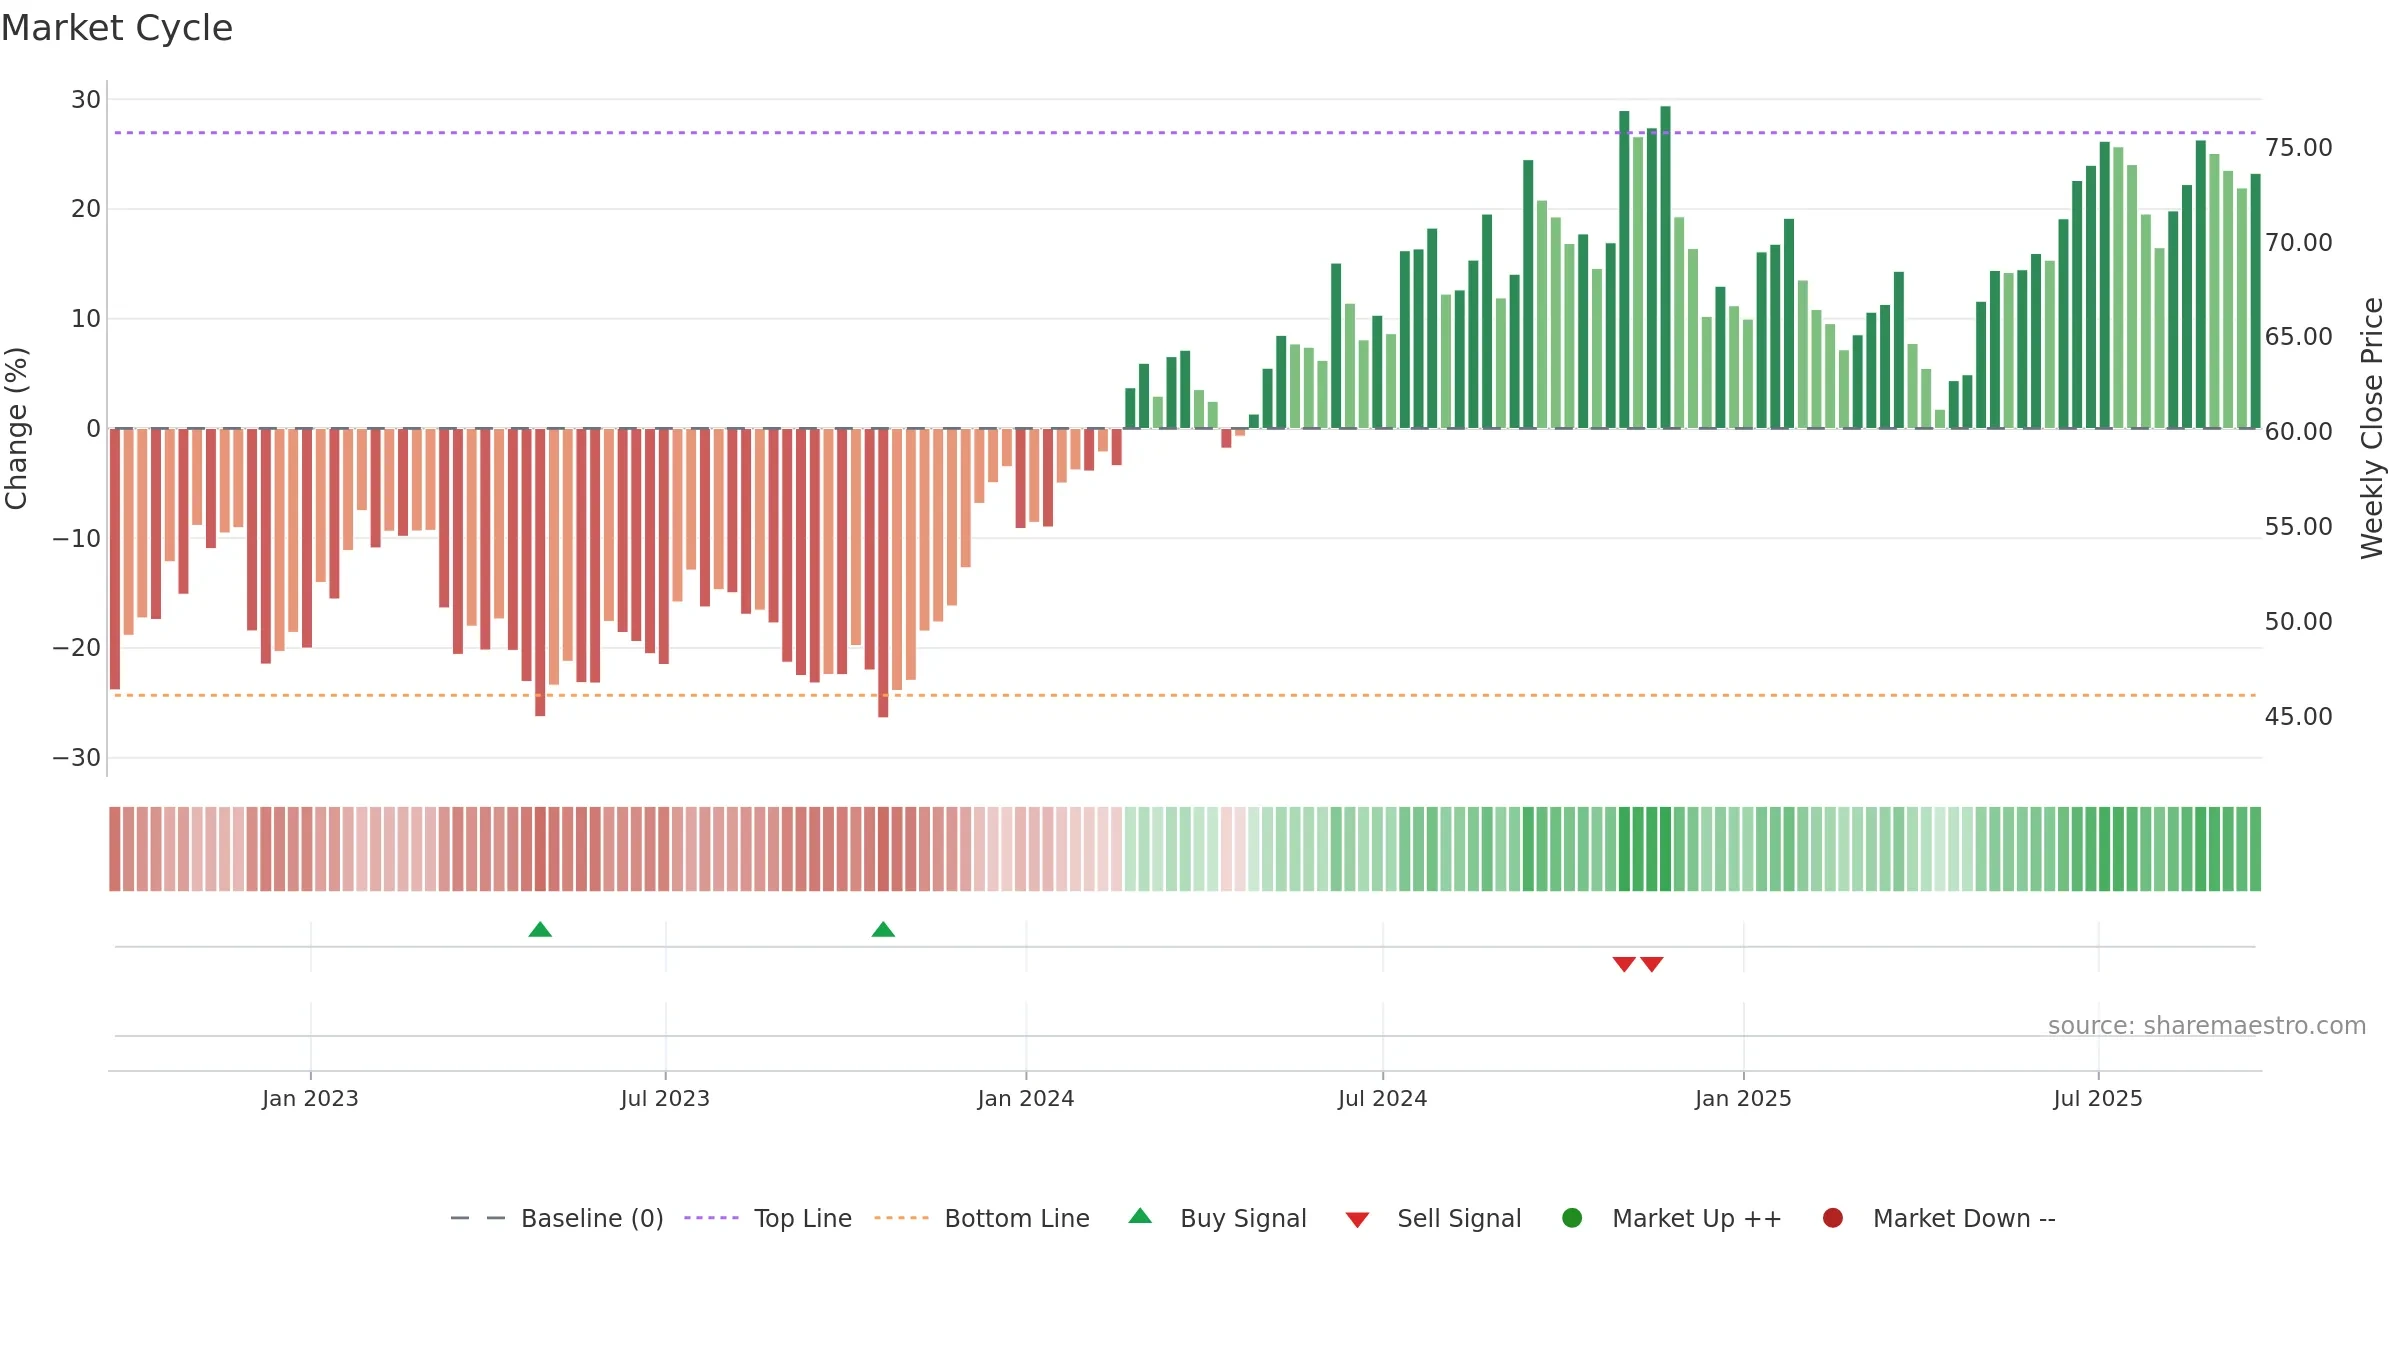Image resolution: width=2400 pixels, height=1350 pixels.
Task: Click the gray dashed Baseline legend sample
Action: pos(478,1218)
